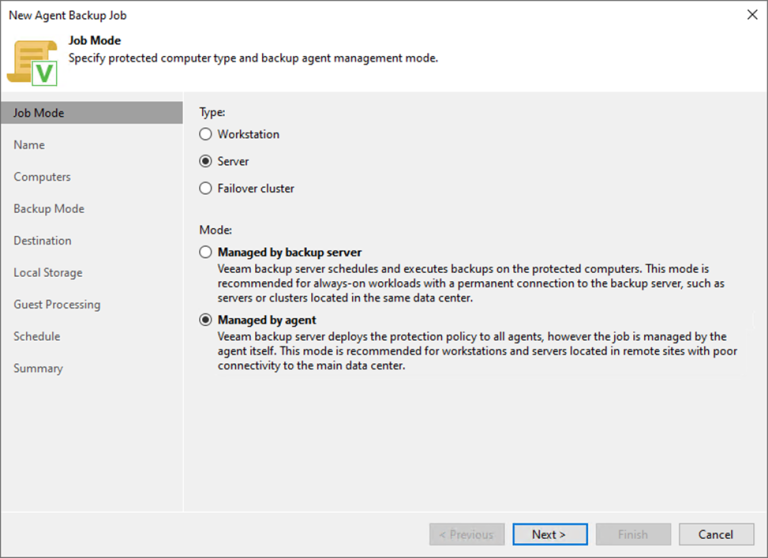Screen dimensions: 768x558
Task: Click the 'Mode:' section label
Action: [216, 230]
